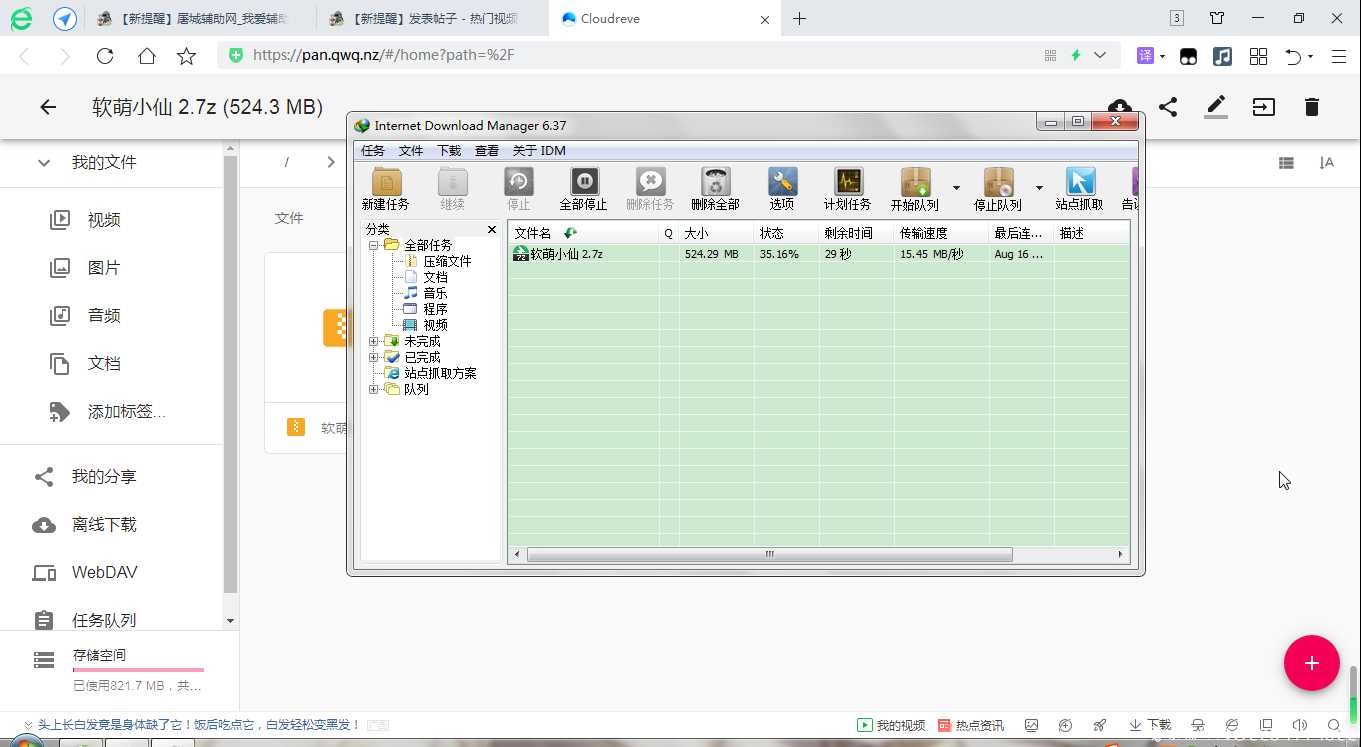The image size is (1361, 747).
Task: Click the Cloudreve delete trash icon
Action: click(1312, 107)
